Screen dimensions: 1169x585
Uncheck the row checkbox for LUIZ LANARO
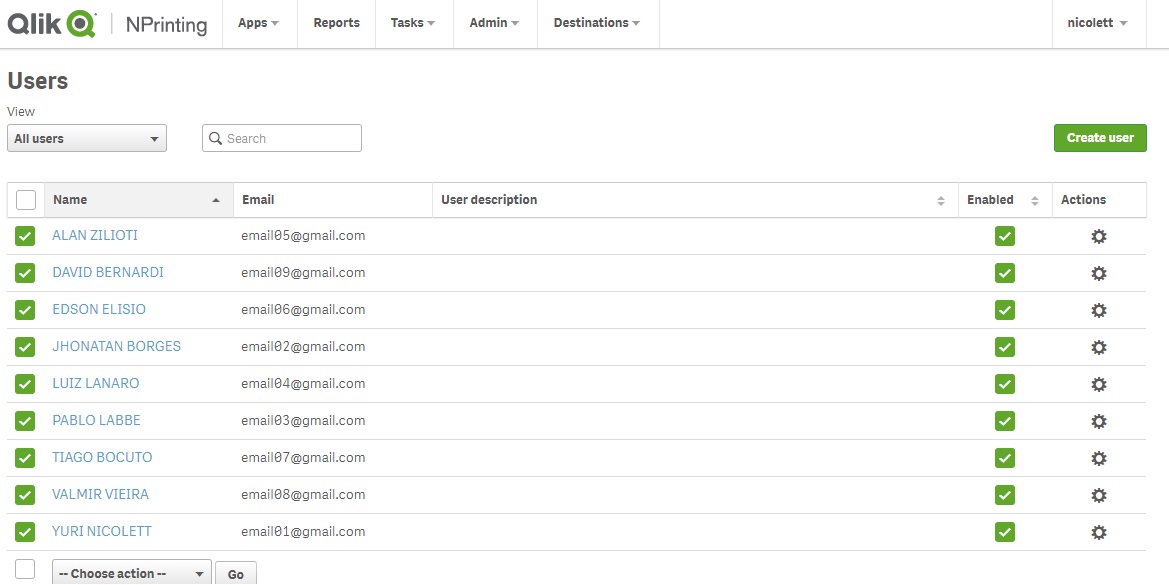pos(26,384)
